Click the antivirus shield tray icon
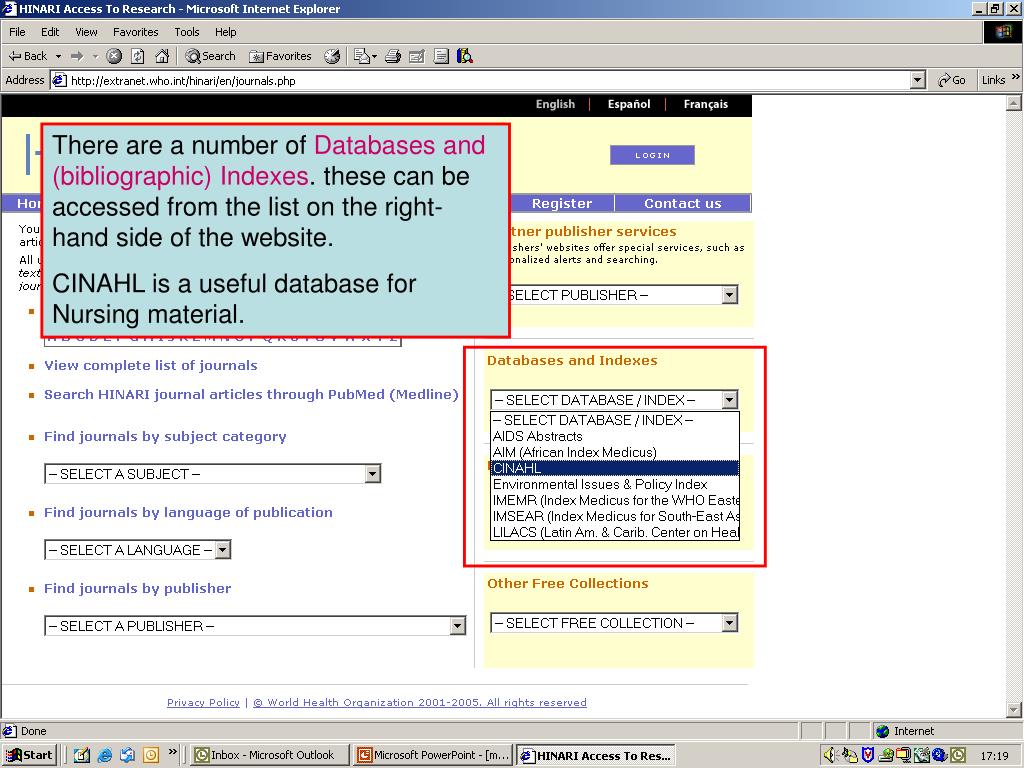This screenshot has height=768, width=1024. pyautogui.click(x=868, y=755)
